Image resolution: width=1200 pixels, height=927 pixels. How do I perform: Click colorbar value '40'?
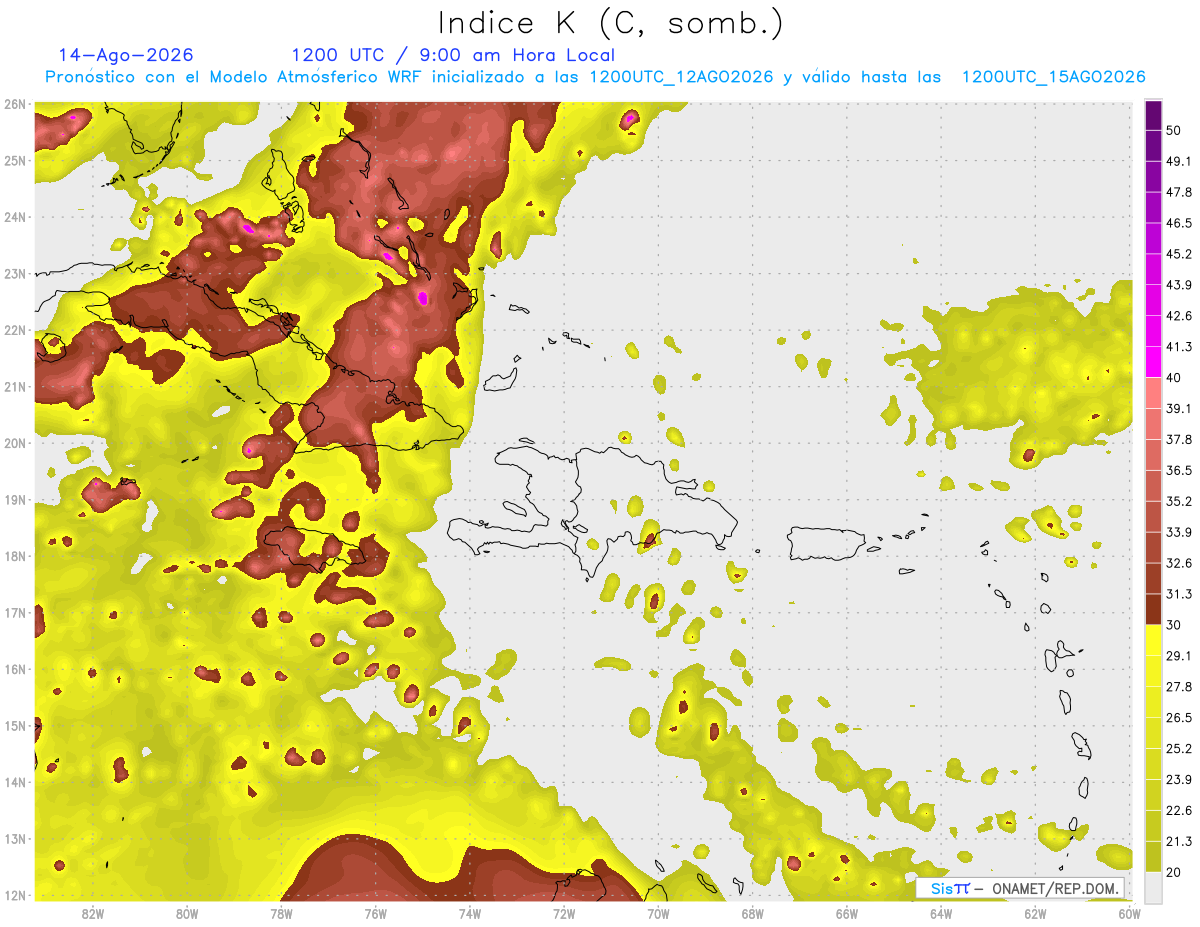coord(1175,378)
